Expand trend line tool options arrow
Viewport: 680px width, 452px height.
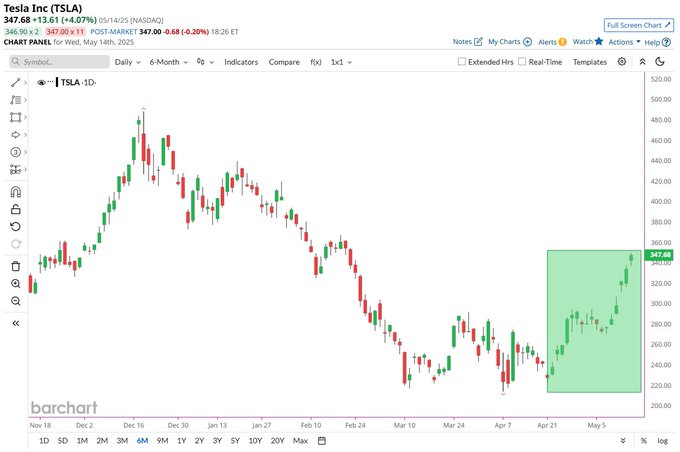(26, 82)
